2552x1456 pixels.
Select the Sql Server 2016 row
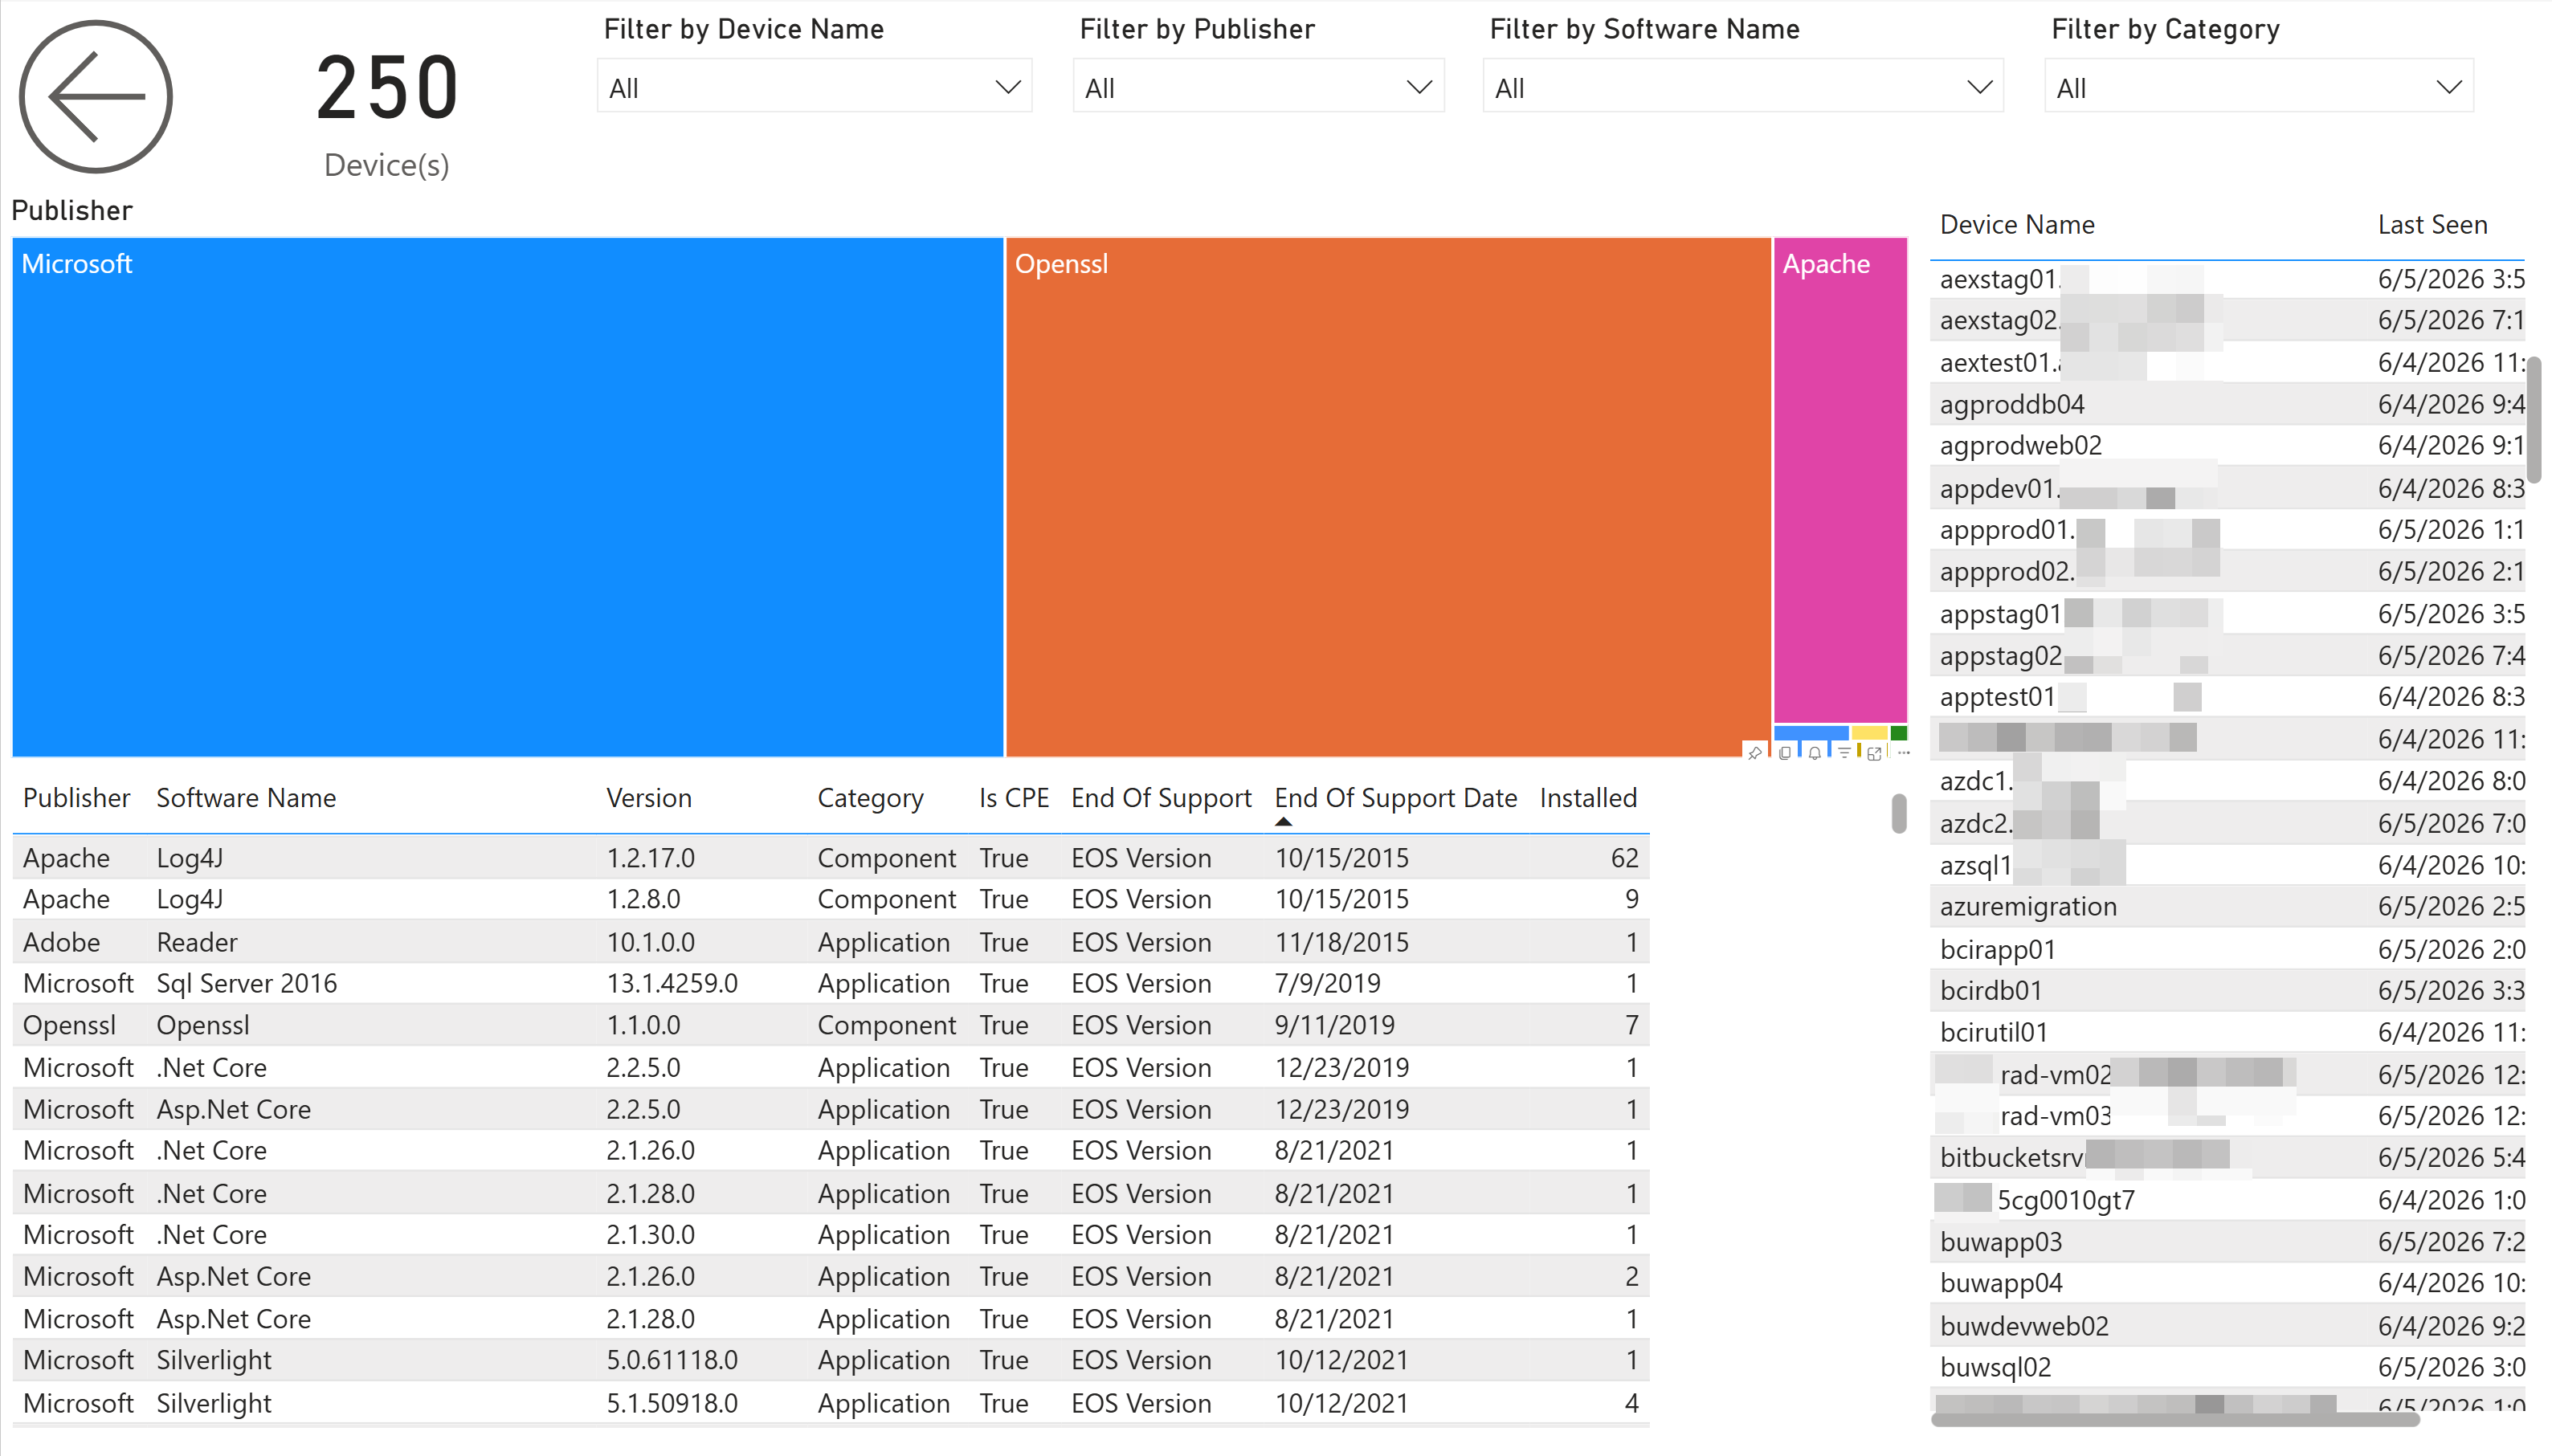(830, 983)
